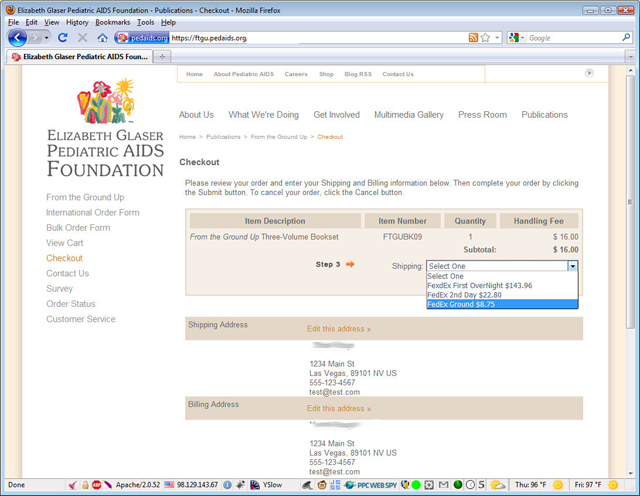
Task: Choose FexdEx First OverNight $143.96 option
Action: click(x=502, y=285)
